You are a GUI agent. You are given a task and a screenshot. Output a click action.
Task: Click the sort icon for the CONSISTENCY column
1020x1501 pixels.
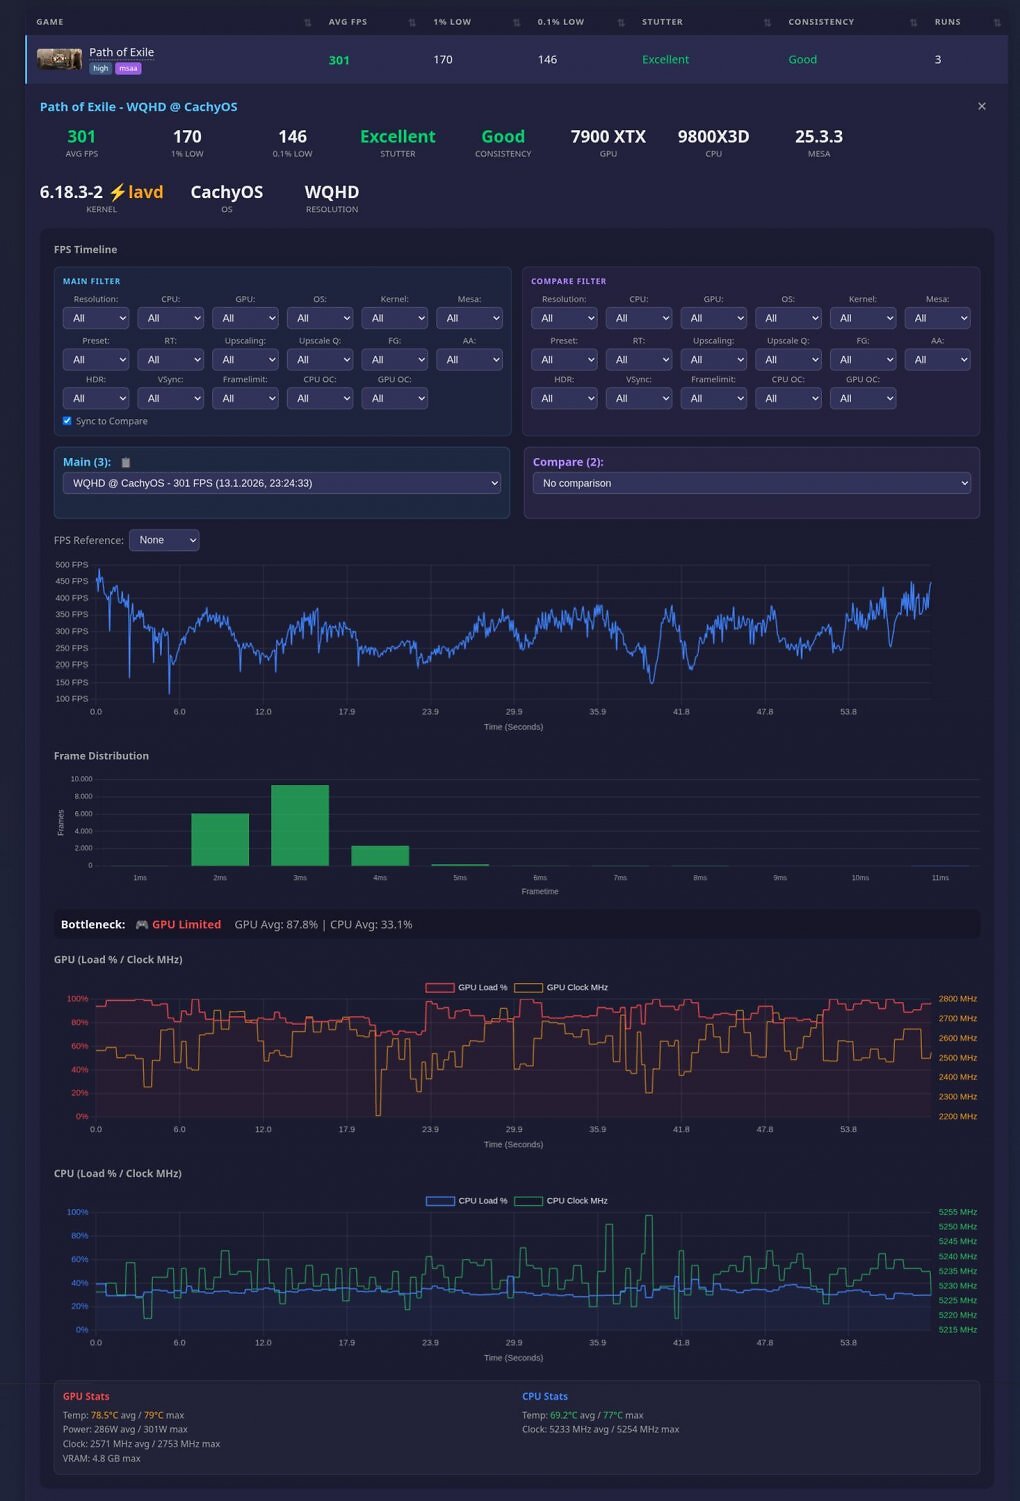tap(913, 22)
